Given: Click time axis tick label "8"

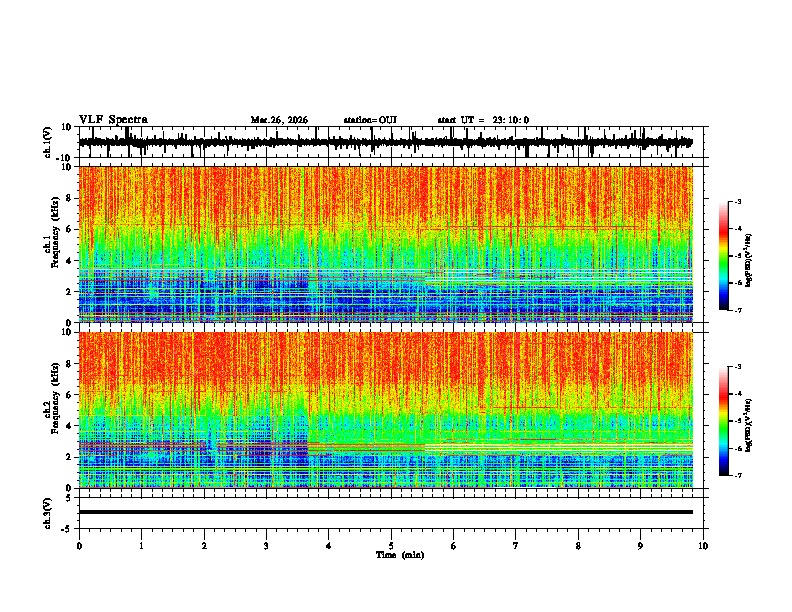Looking at the screenshot, I should [578, 546].
